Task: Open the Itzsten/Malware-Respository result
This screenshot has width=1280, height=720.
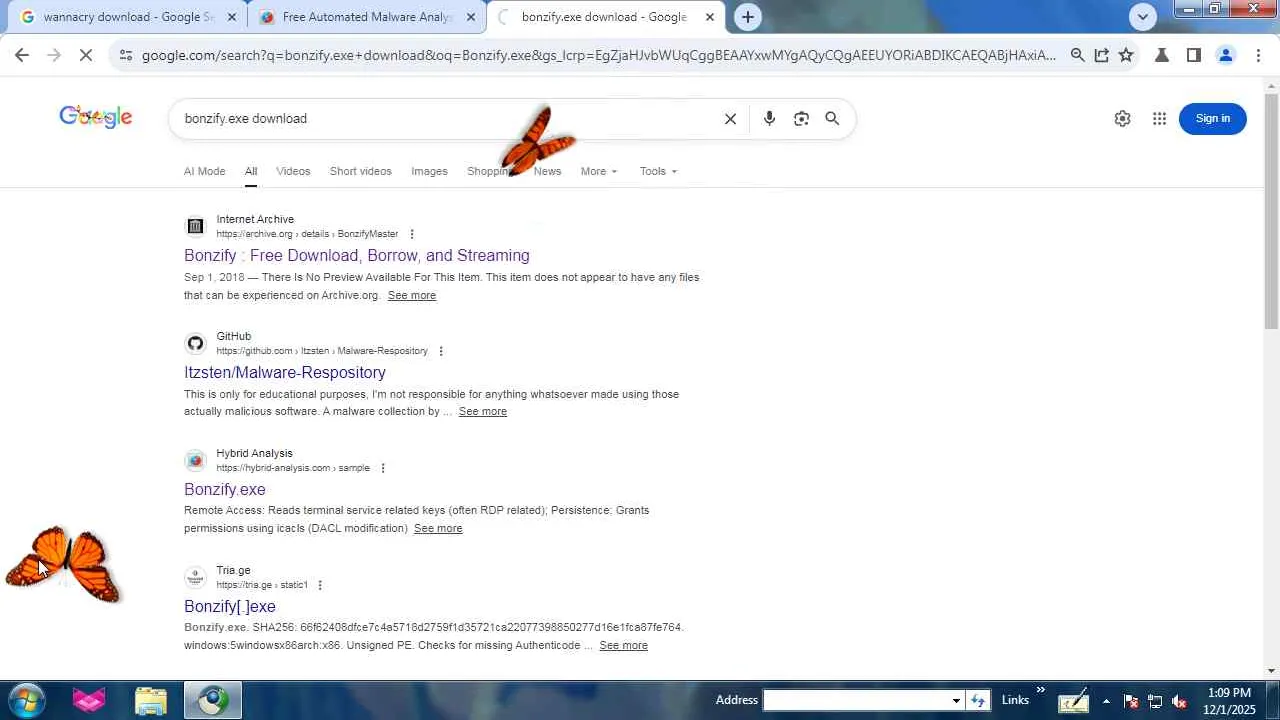Action: click(x=285, y=373)
